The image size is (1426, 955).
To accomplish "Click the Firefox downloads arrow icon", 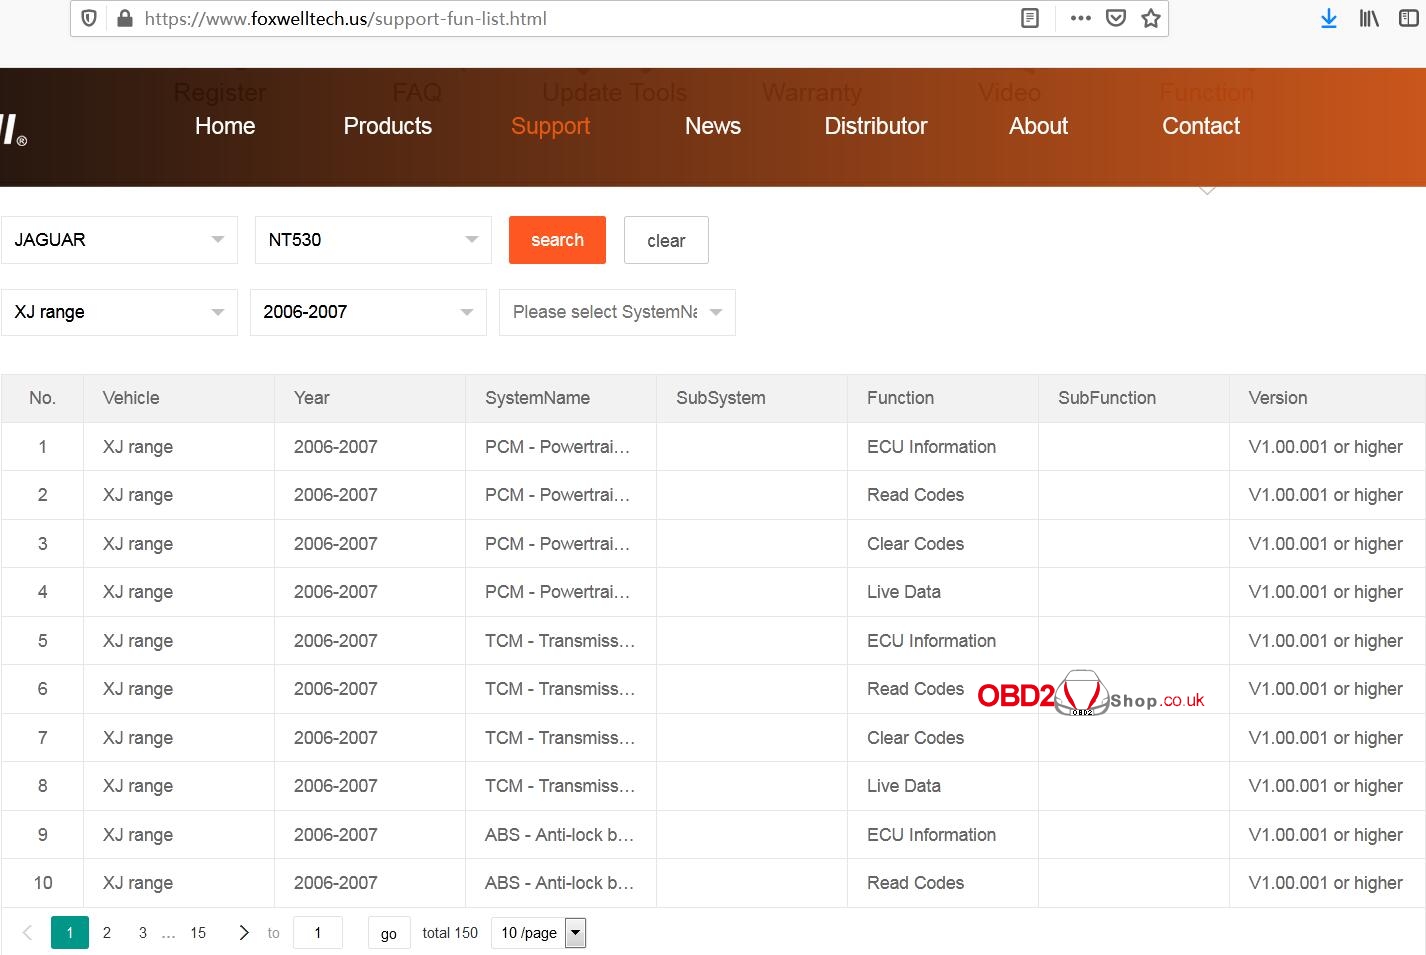I will [x=1328, y=18].
